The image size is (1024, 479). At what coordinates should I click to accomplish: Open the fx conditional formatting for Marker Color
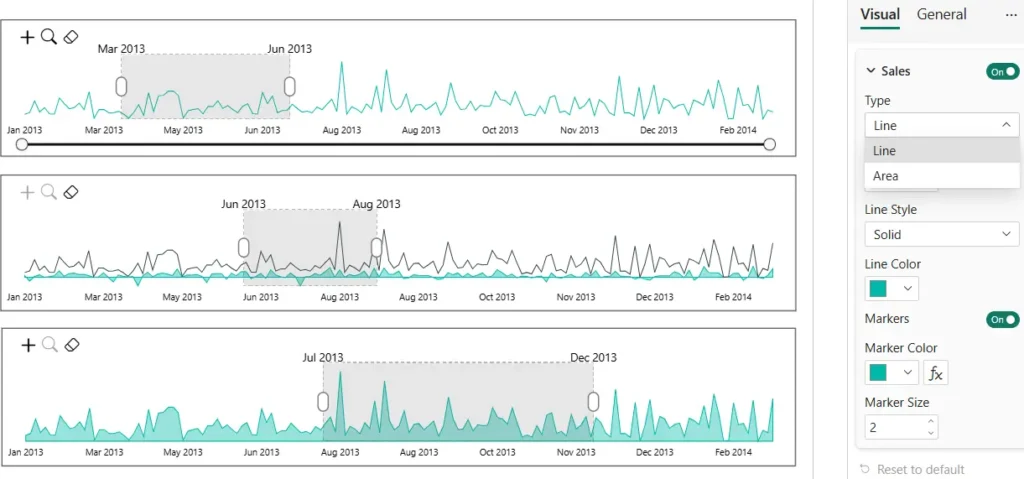pos(936,373)
